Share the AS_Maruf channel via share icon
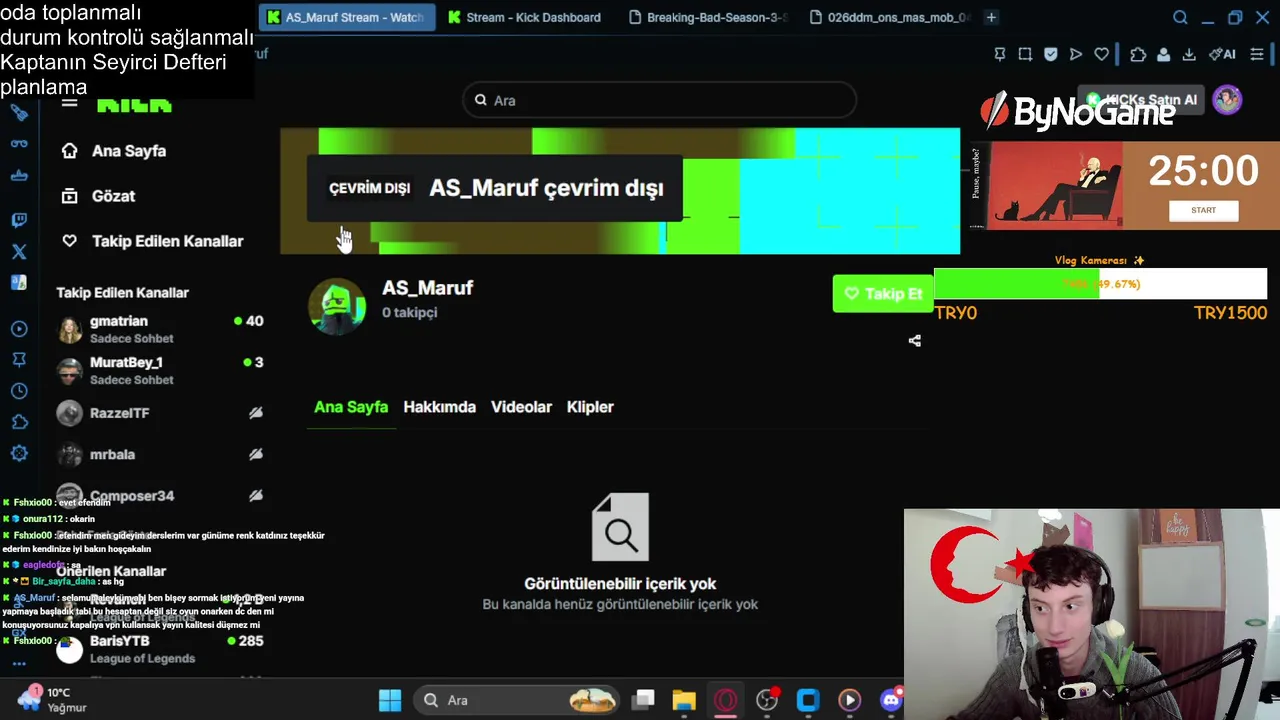1280x720 pixels. pos(914,341)
